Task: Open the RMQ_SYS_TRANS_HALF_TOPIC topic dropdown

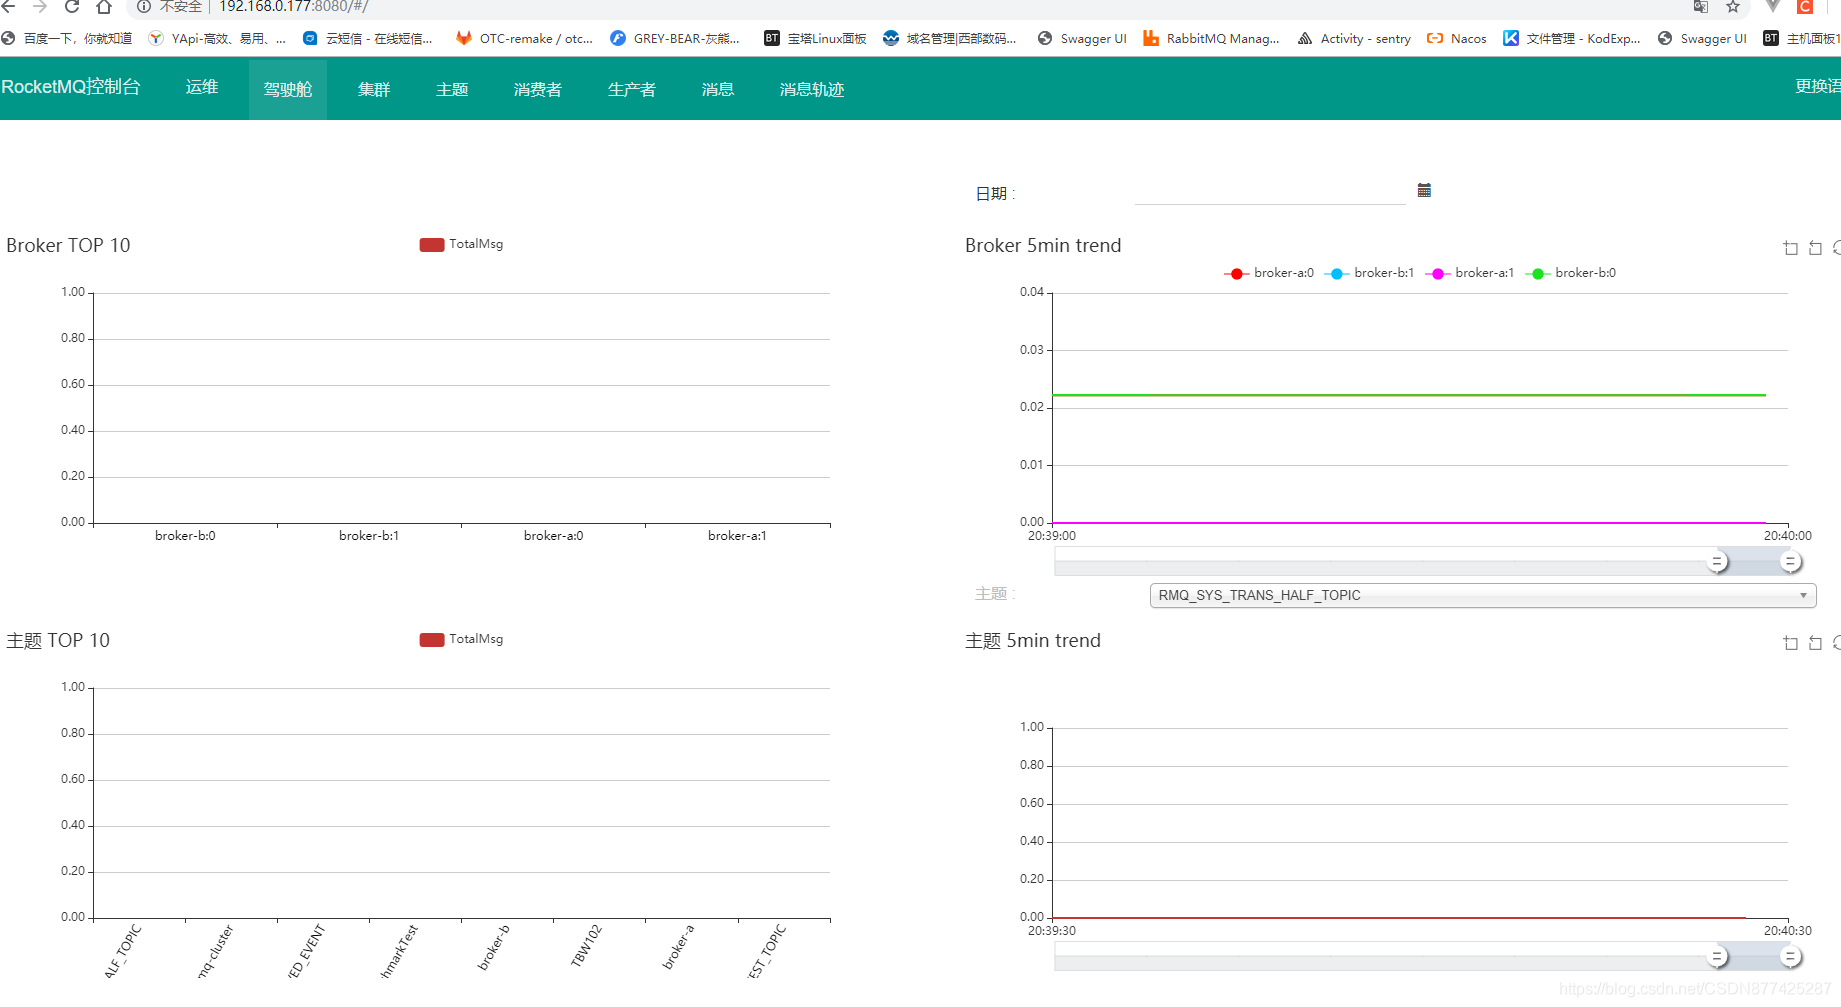Action: point(1483,595)
